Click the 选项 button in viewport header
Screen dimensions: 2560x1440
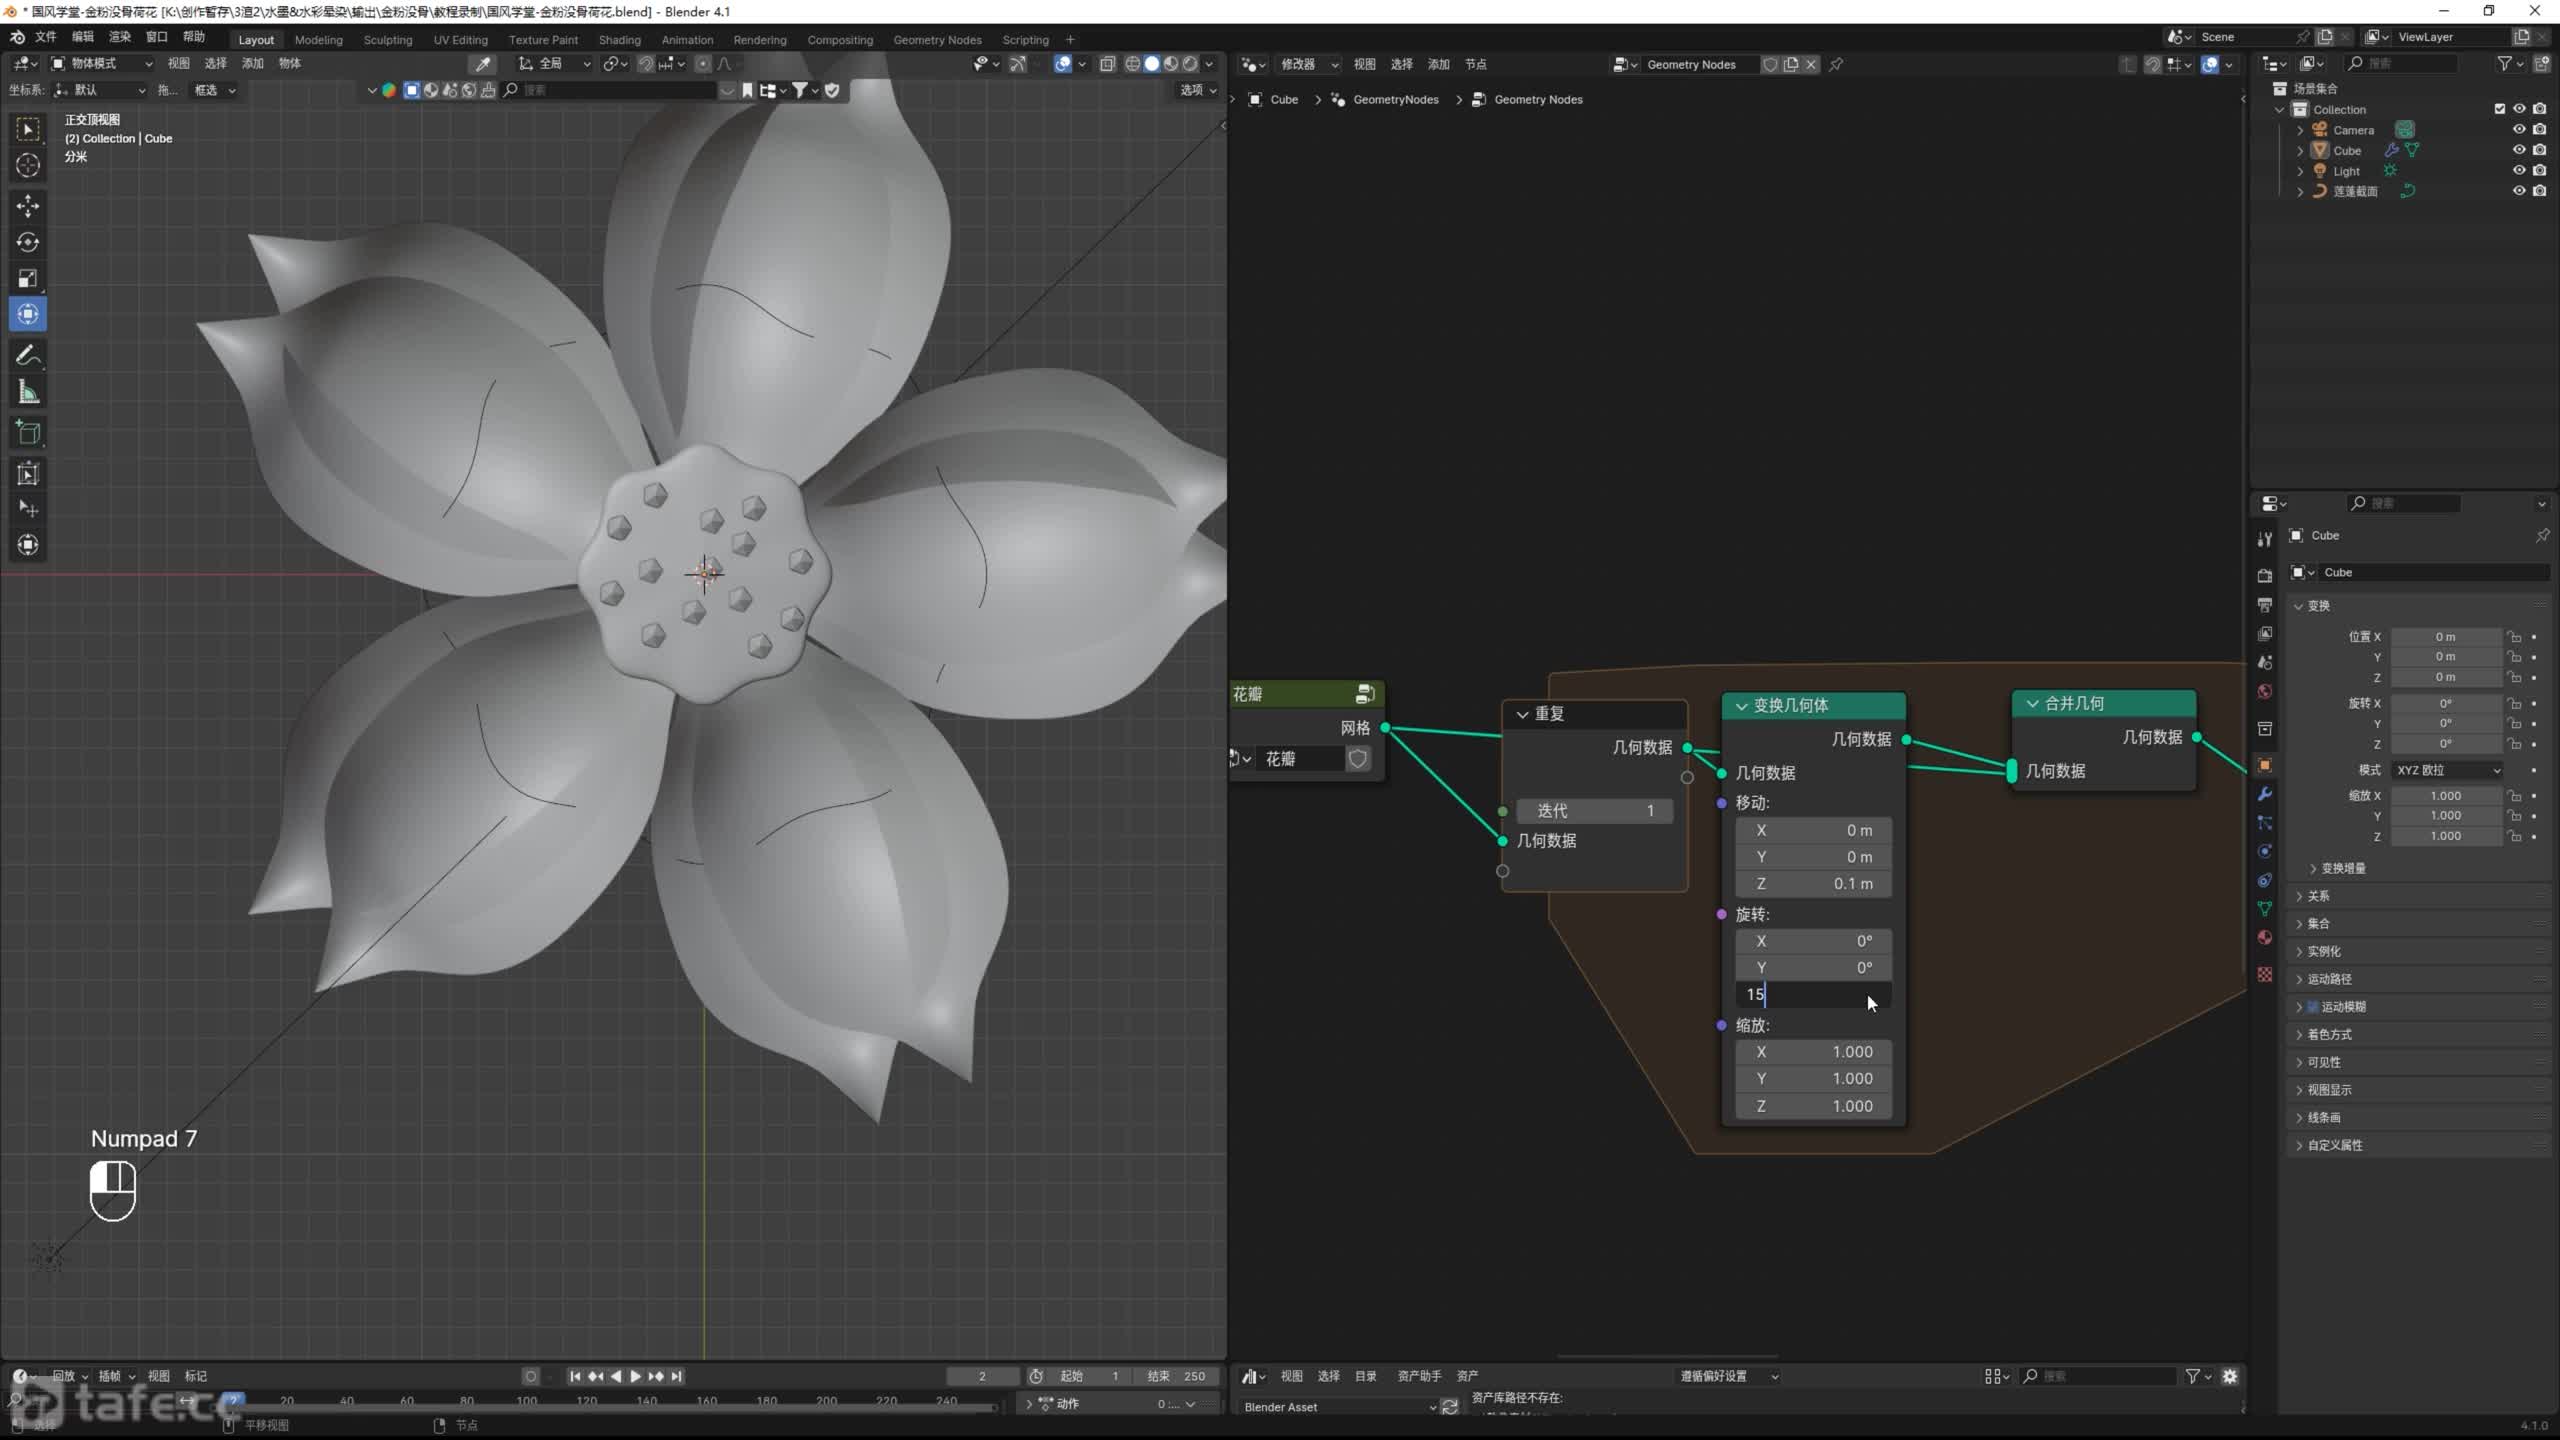1197,90
